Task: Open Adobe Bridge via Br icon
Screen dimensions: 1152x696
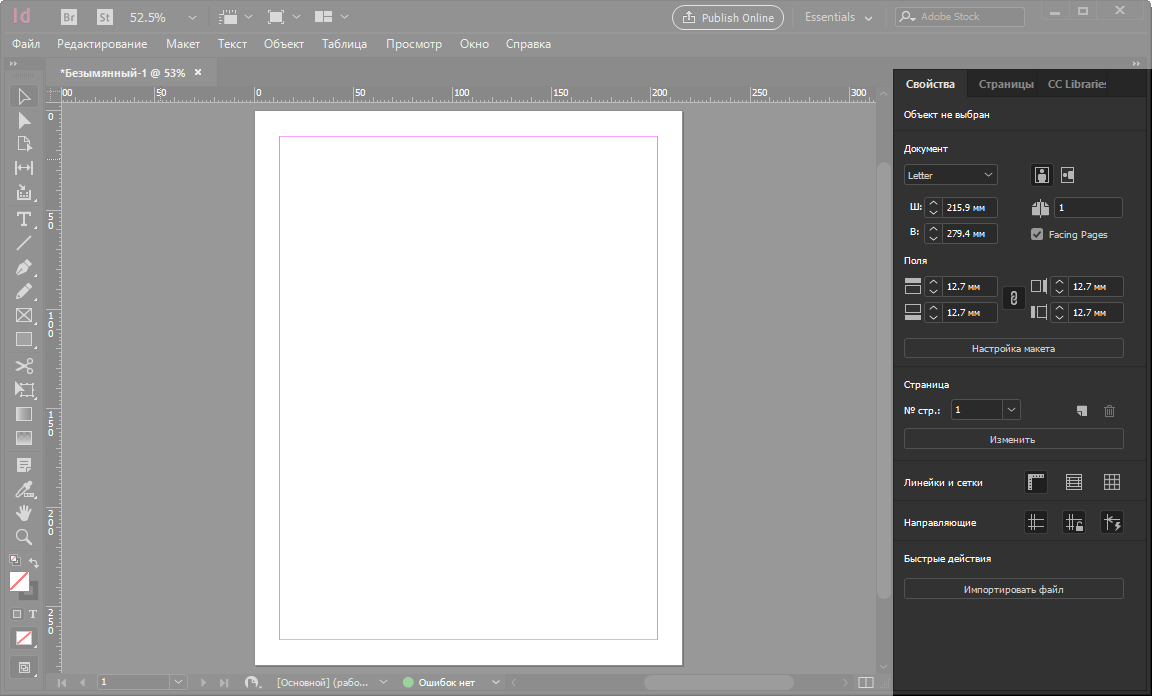Action: [x=68, y=17]
